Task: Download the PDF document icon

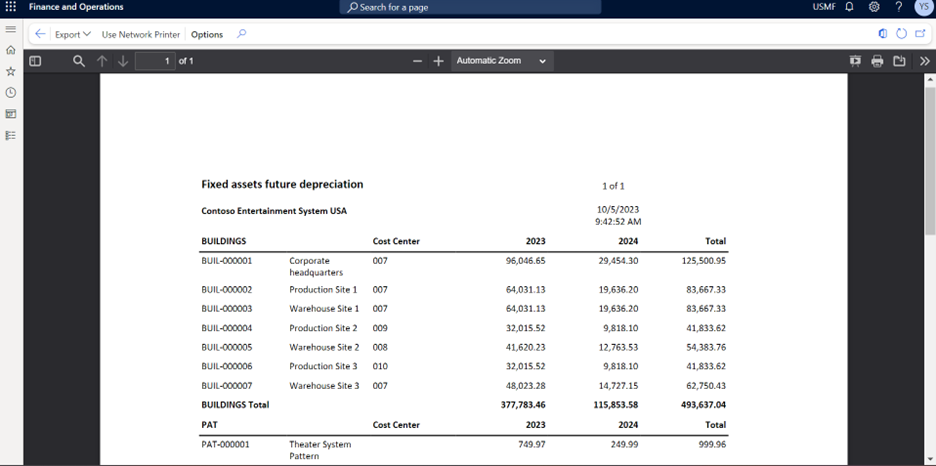Action: [899, 61]
